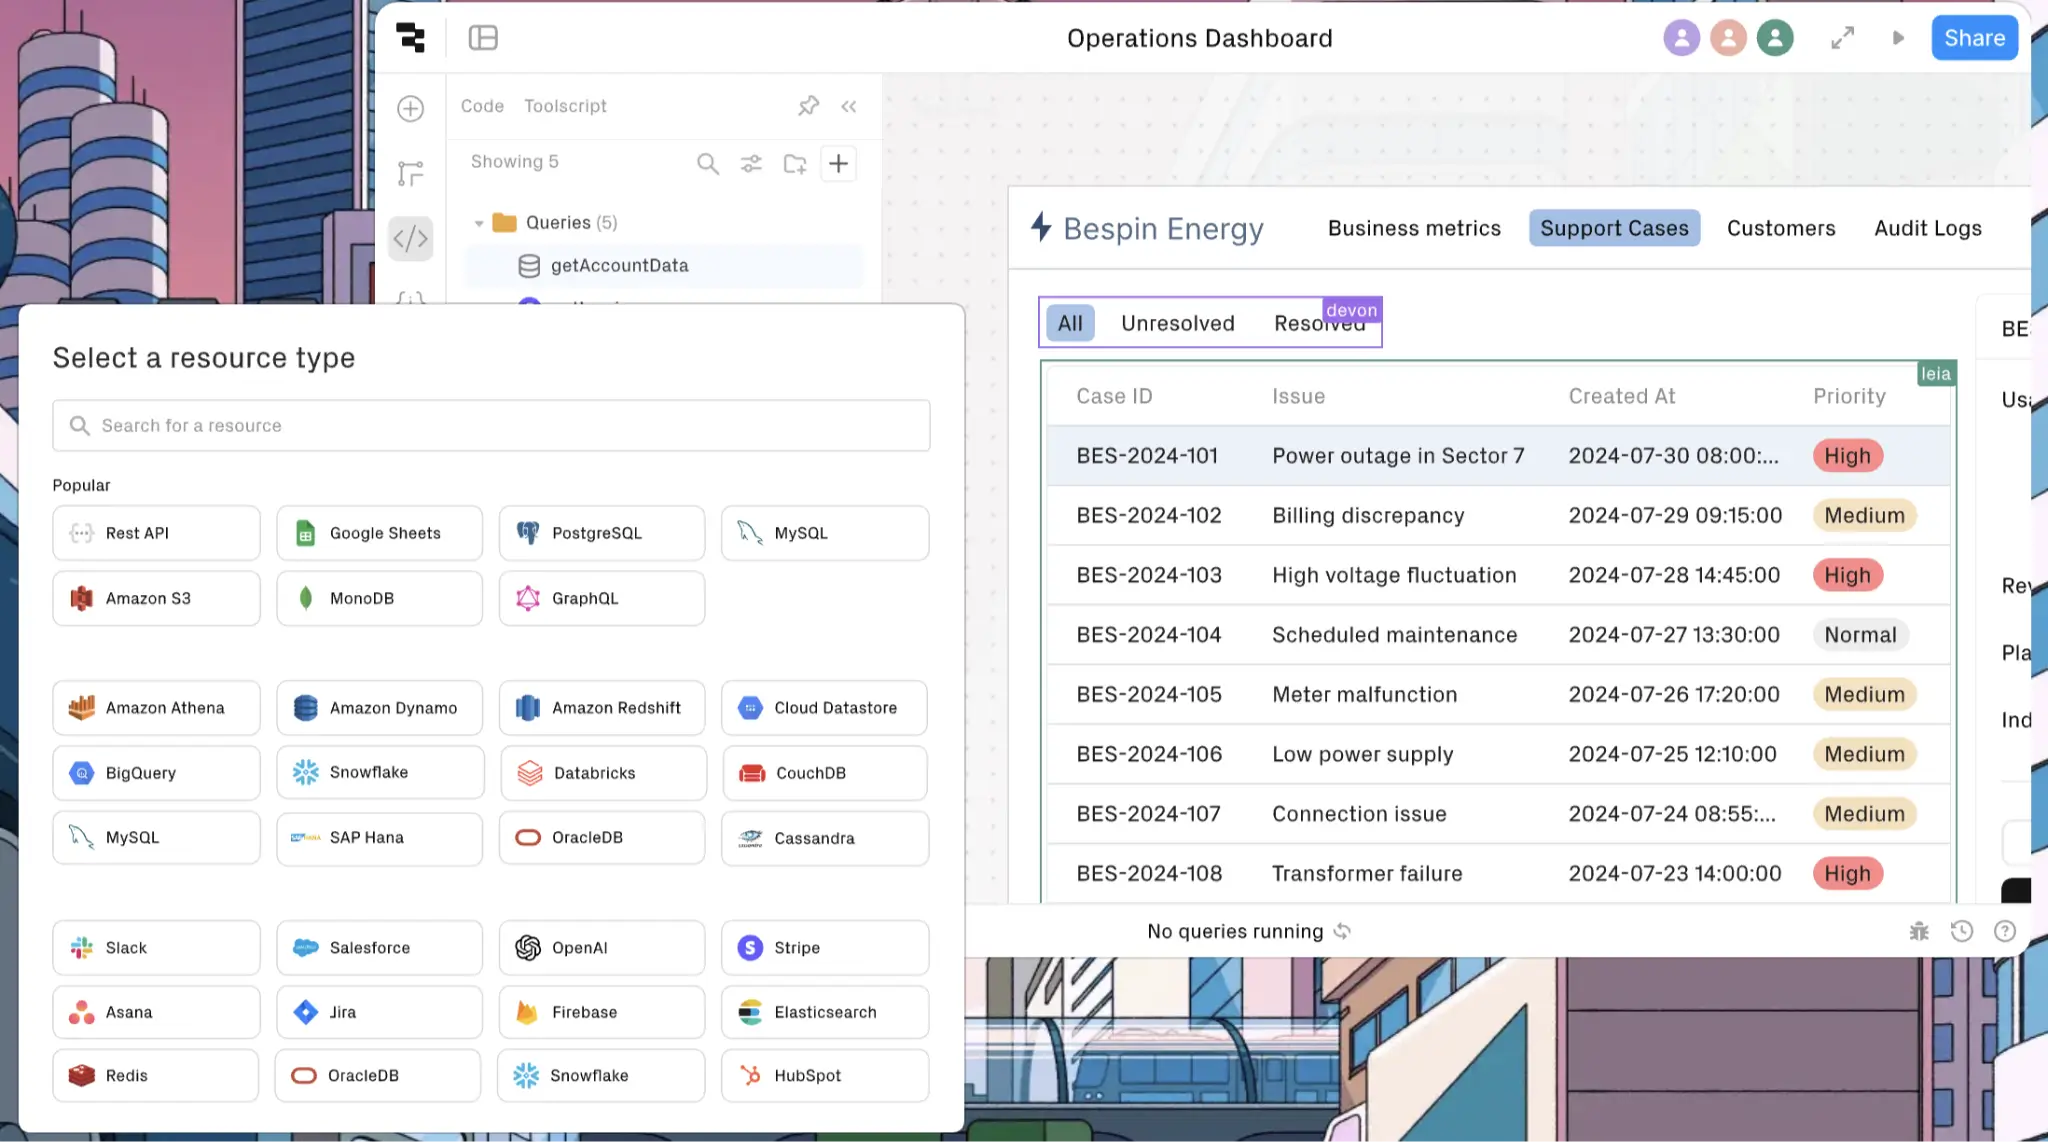Select the code editor icon in the left rail

pos(410,238)
